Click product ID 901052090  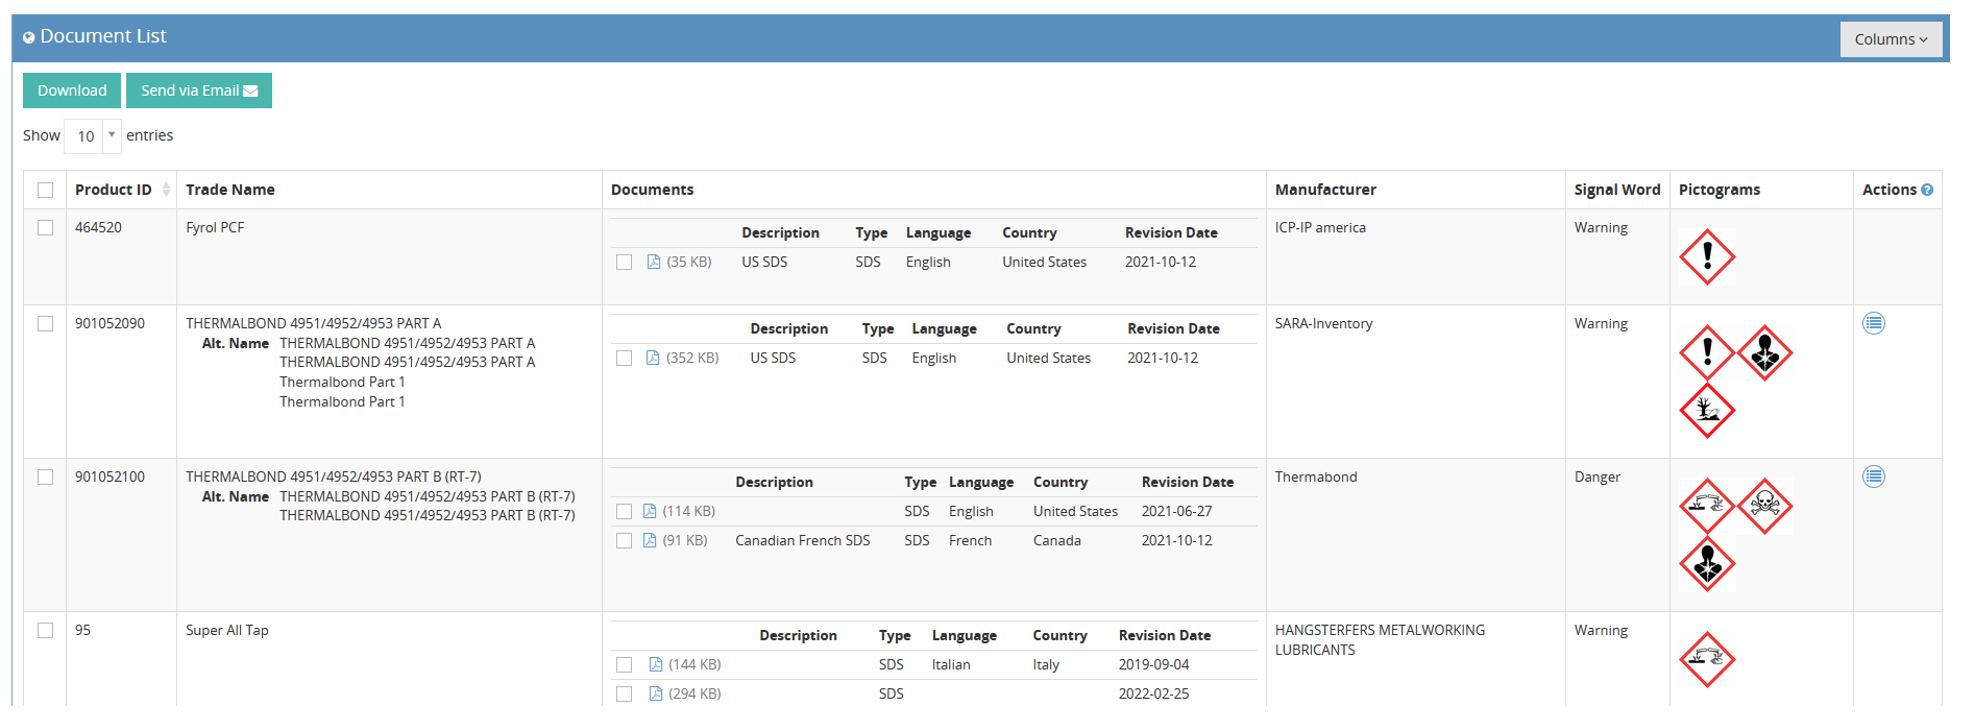tap(110, 324)
